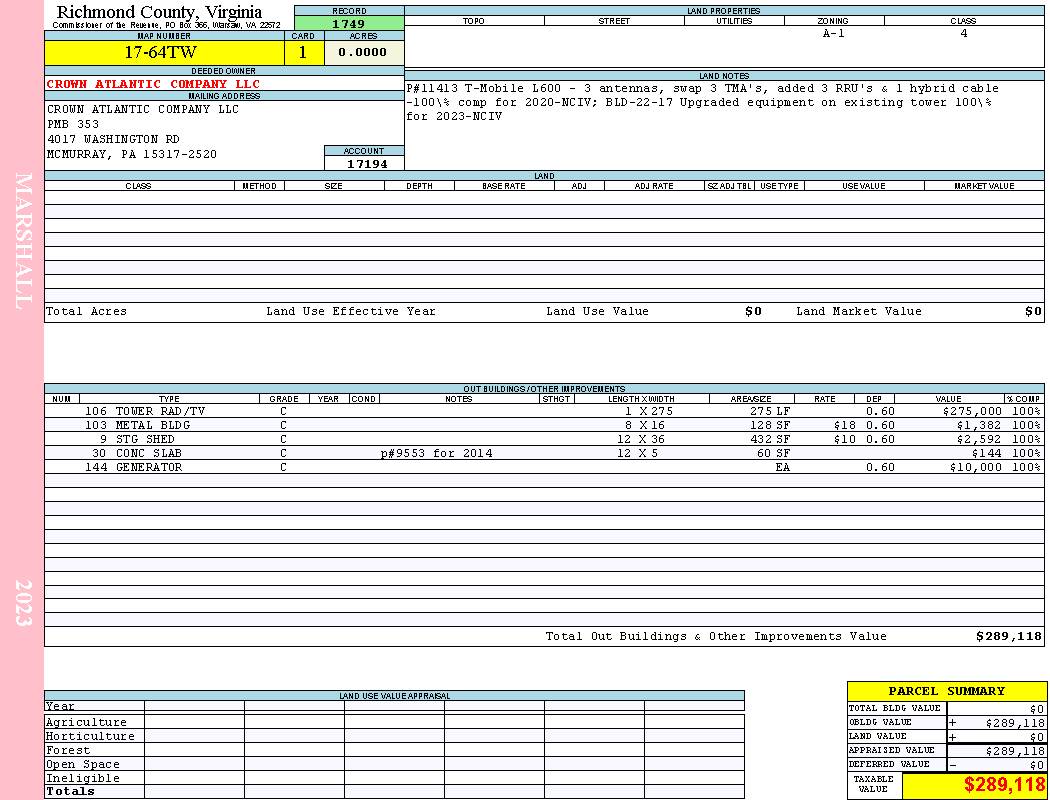Screen dimensions: 1050x800
Task: Click the Forest row label
Action: coord(68,750)
